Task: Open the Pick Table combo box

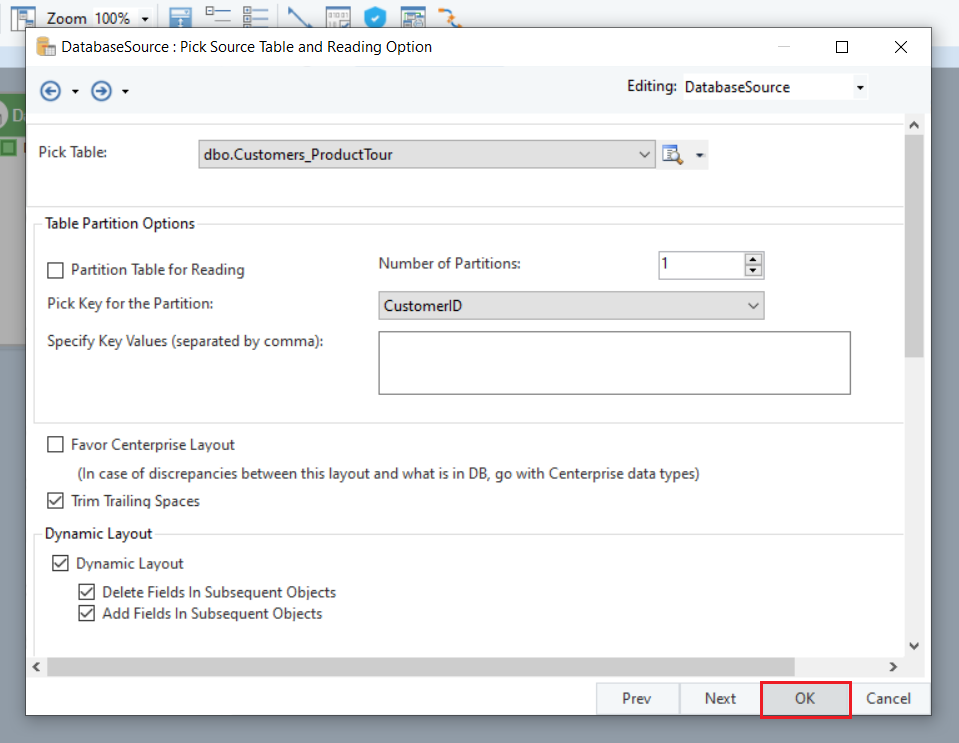Action: click(x=427, y=155)
